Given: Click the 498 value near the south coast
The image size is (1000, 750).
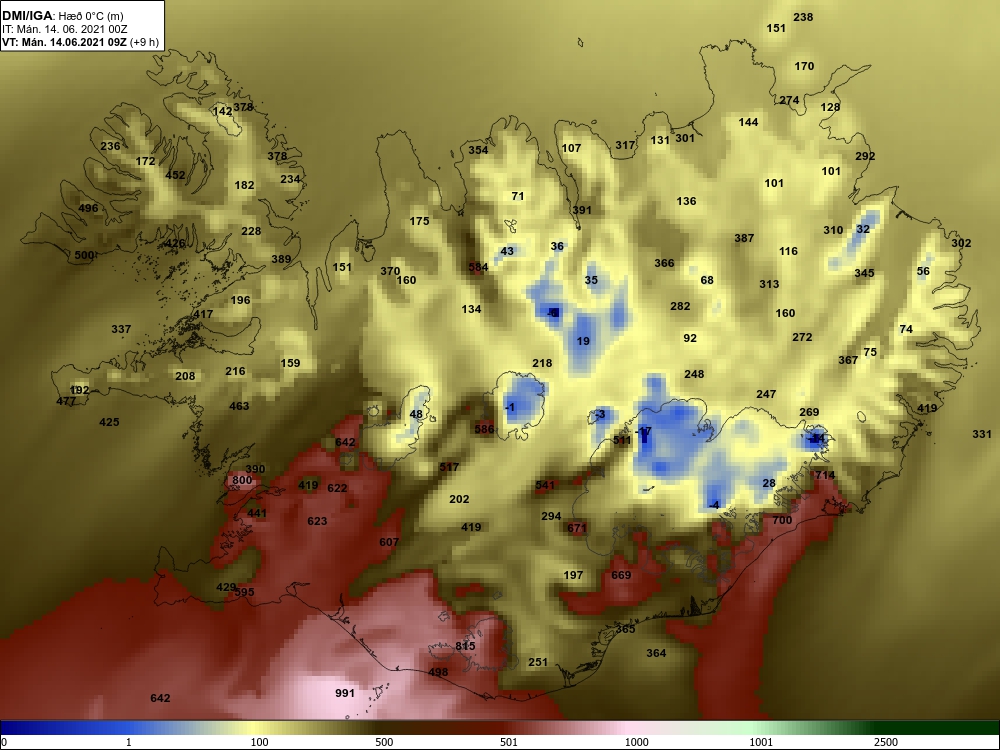Looking at the screenshot, I should (x=438, y=672).
